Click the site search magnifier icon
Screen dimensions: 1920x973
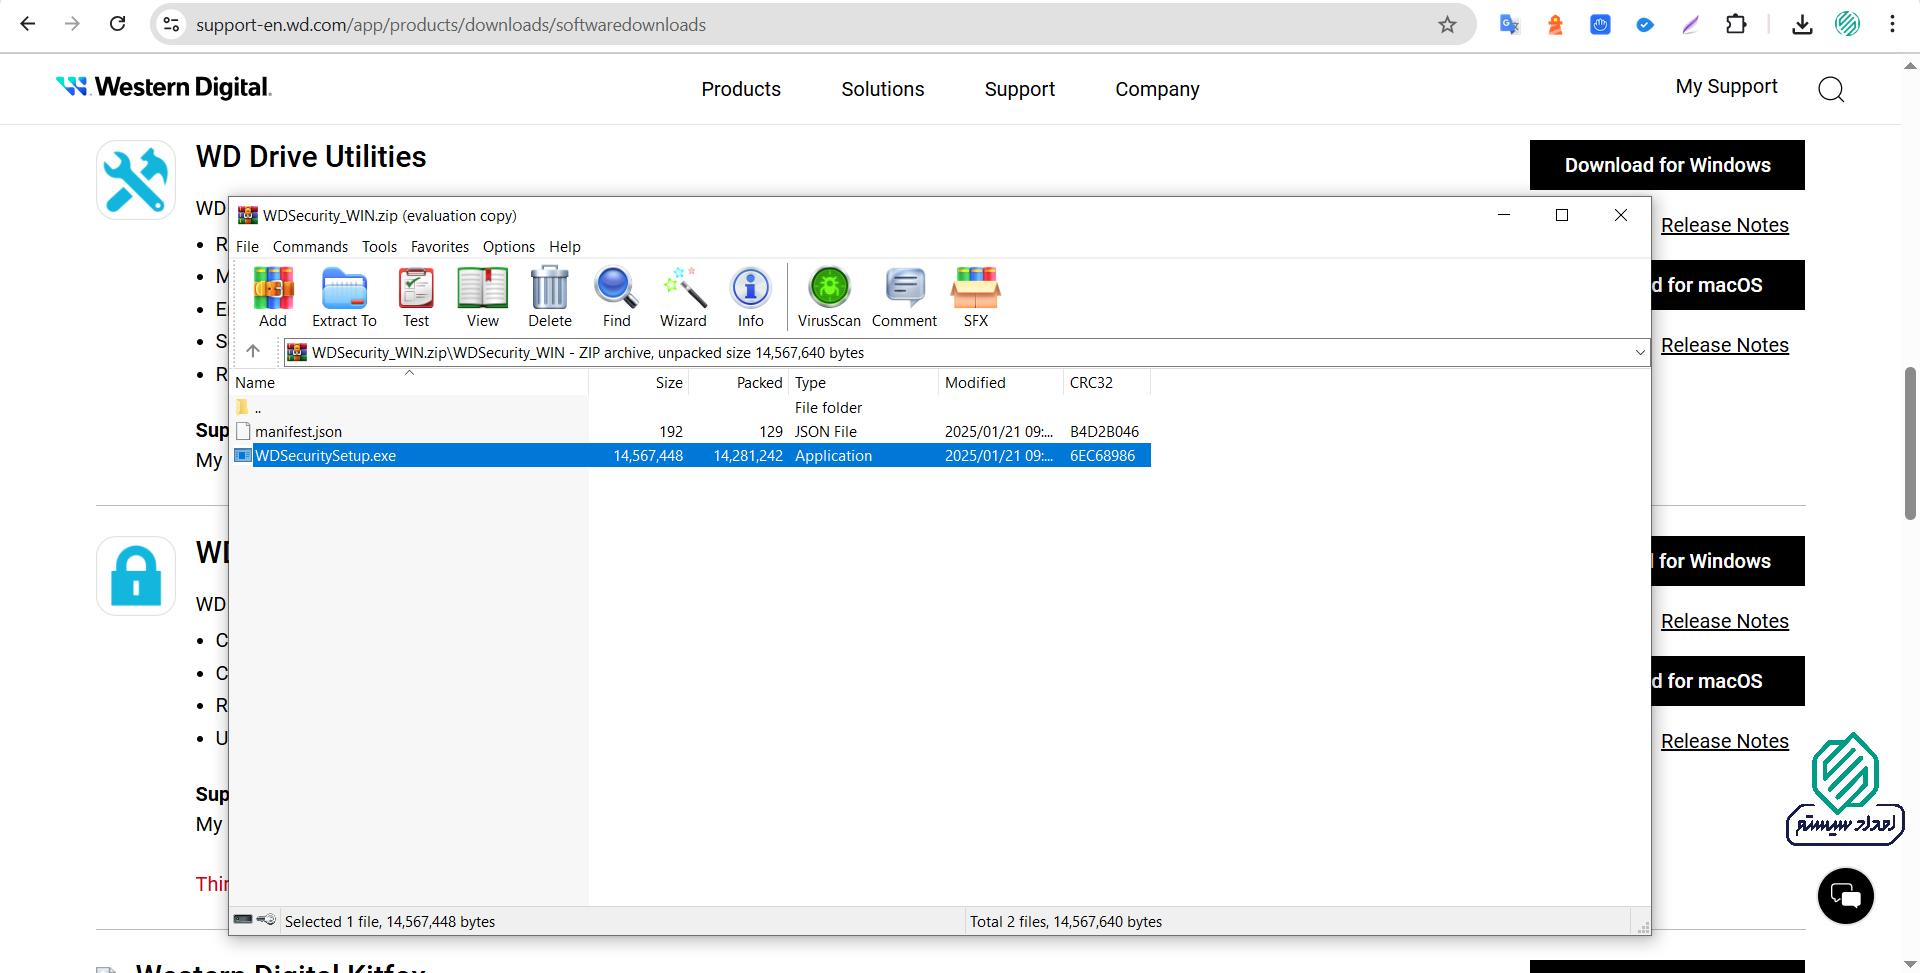[x=1831, y=89]
